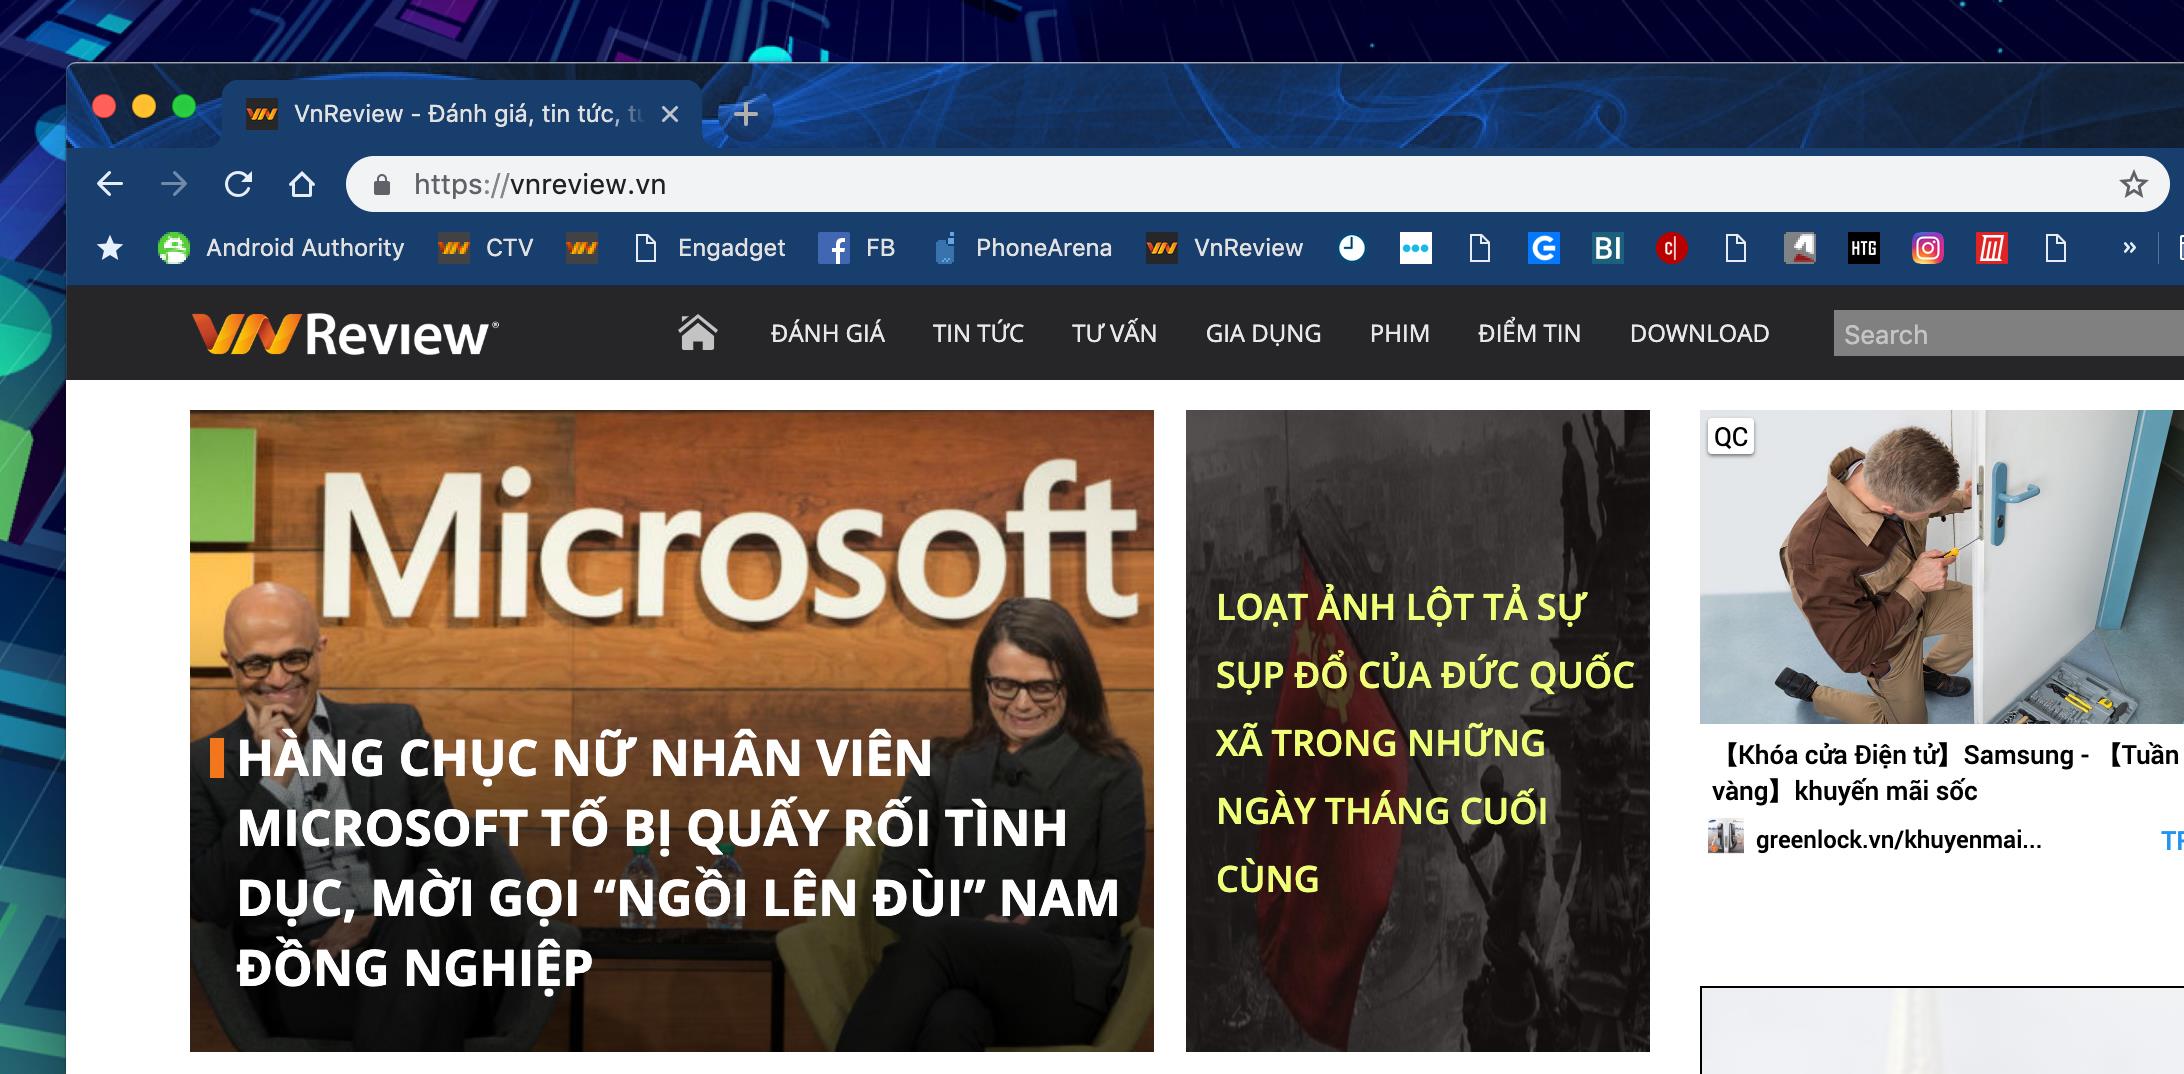Open the locksmith ad image
Screen dimensions: 2184x1074
pyautogui.click(x=1940, y=566)
